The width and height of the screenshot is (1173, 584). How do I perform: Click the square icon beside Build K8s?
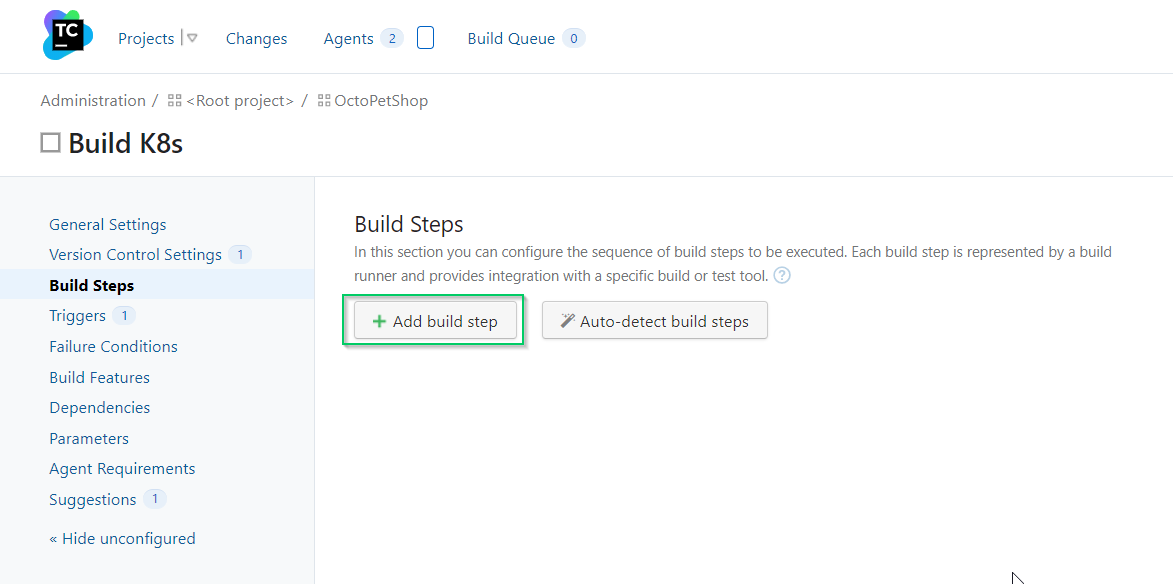click(50, 143)
